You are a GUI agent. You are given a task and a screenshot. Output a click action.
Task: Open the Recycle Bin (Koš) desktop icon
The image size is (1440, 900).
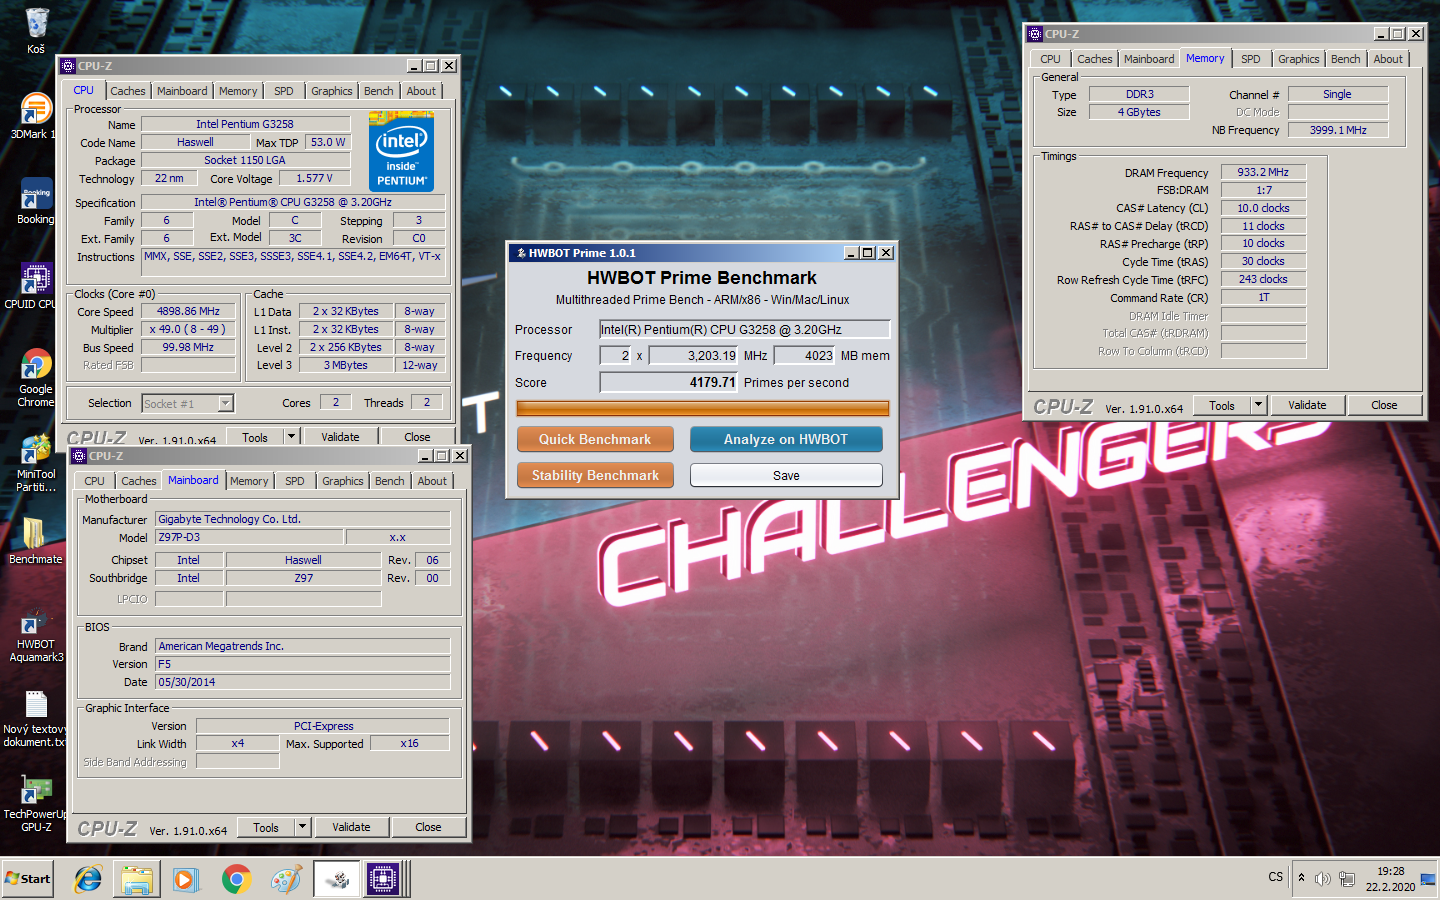[36, 30]
